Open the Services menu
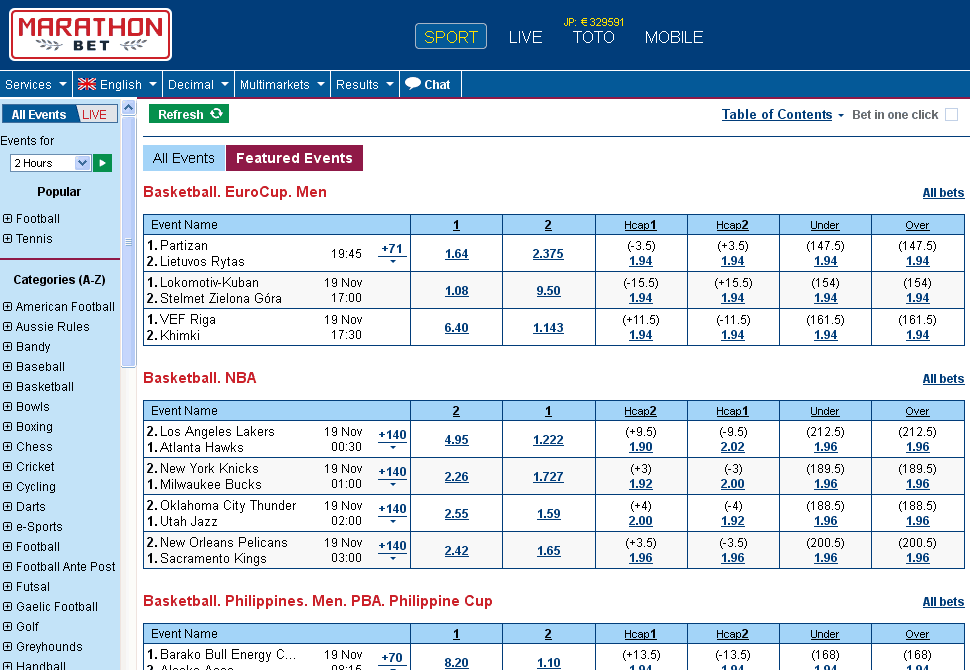The image size is (970, 670). [x=36, y=84]
